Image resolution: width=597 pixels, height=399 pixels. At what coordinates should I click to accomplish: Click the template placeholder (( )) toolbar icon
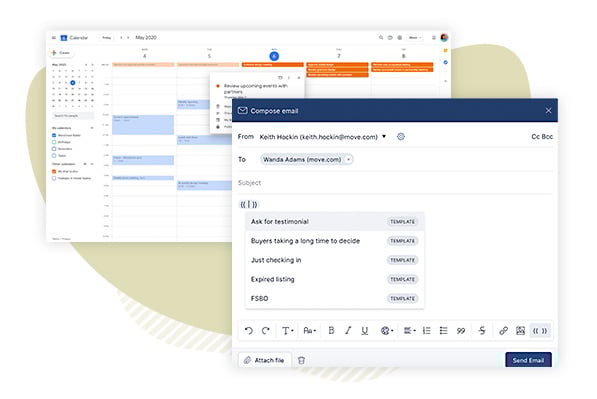[x=540, y=330]
